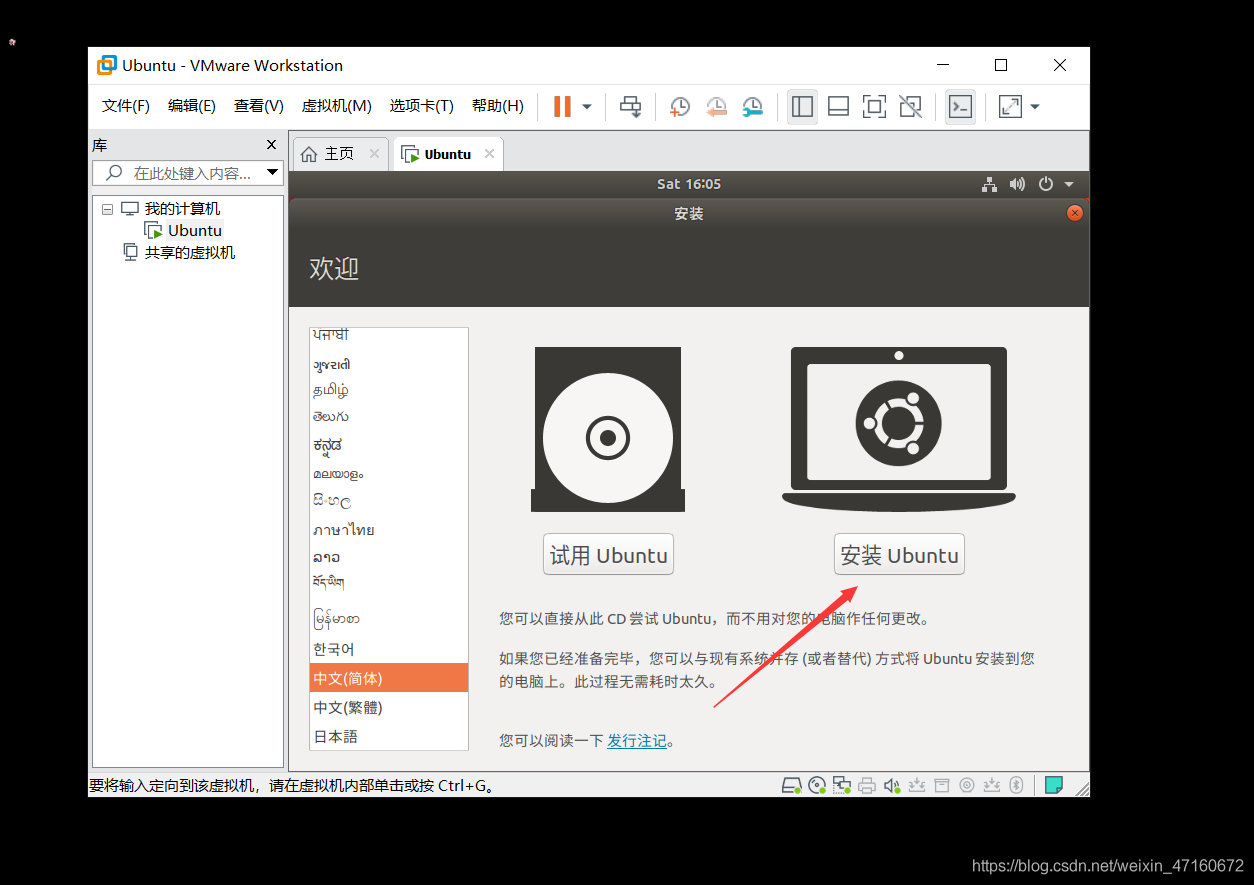Toggle the thumbnail bar view icon
This screenshot has width=1254, height=885.
[838, 106]
